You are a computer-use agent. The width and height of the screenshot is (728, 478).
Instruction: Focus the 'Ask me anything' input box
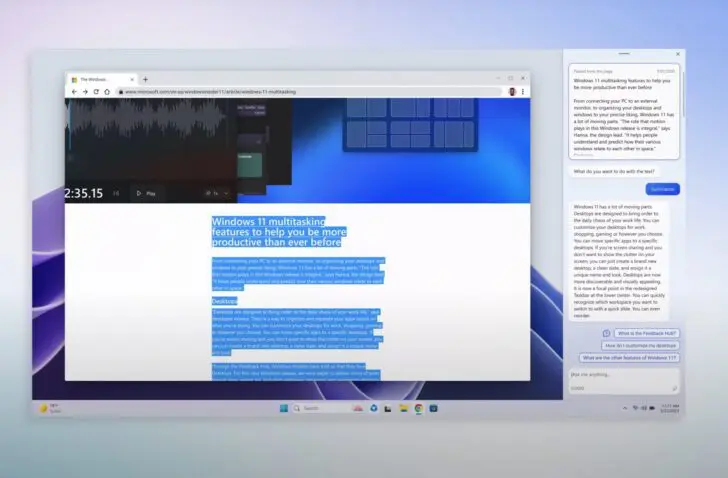click(x=624, y=381)
